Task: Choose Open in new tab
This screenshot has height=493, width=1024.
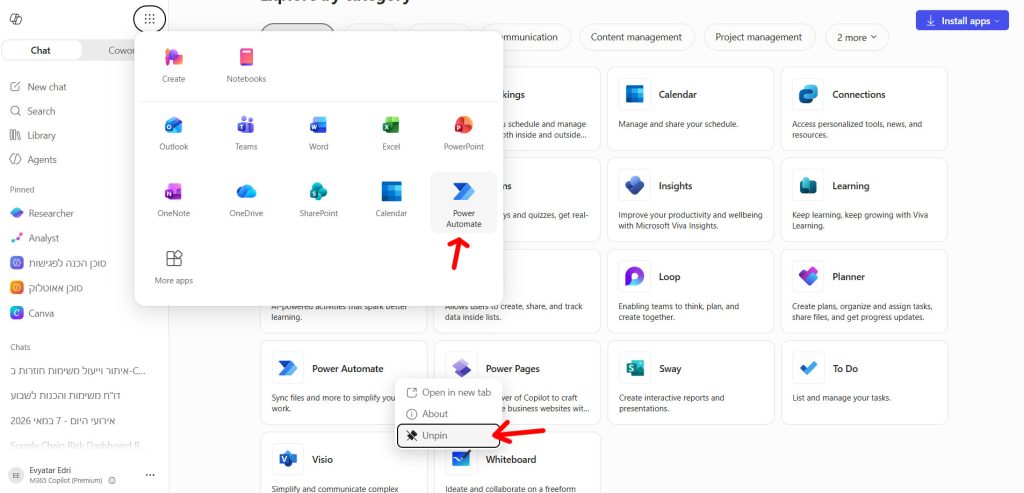Action: (x=449, y=392)
